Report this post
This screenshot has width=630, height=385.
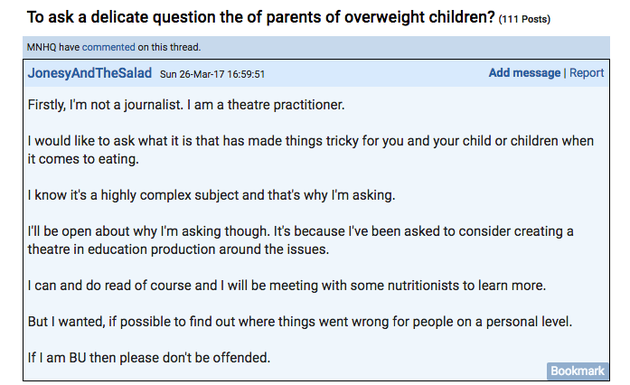(x=586, y=73)
